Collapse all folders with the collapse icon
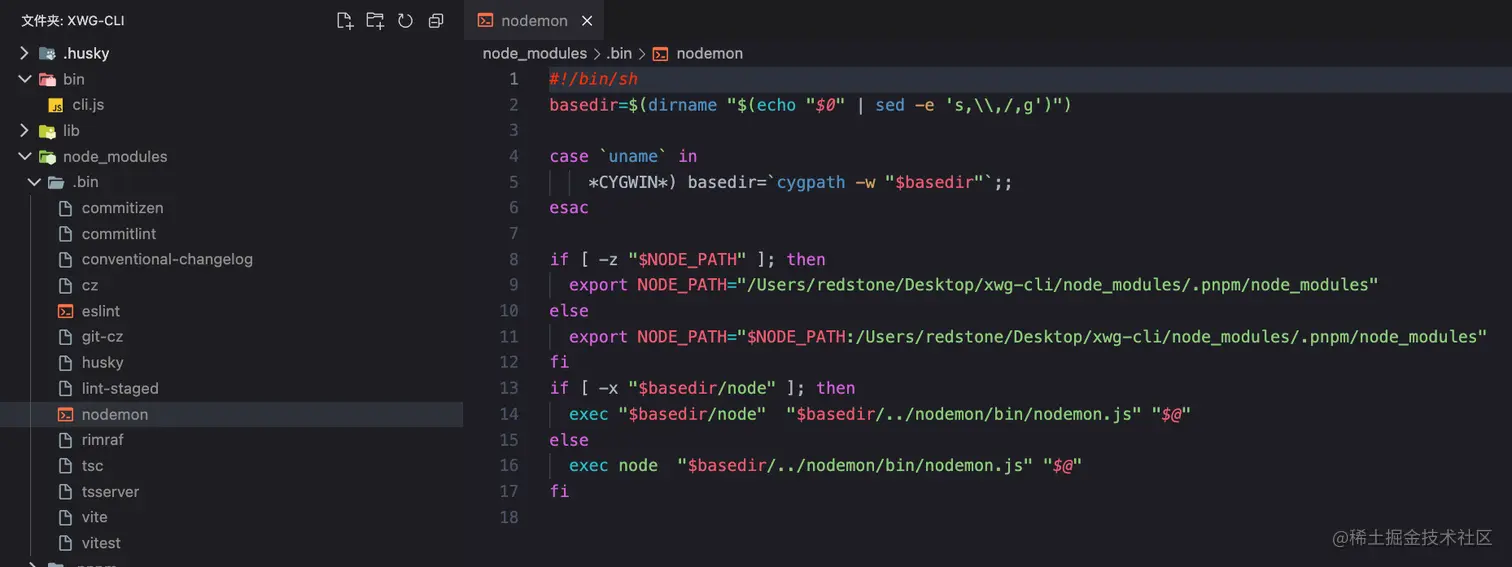This screenshot has width=1512, height=567. [x=436, y=20]
